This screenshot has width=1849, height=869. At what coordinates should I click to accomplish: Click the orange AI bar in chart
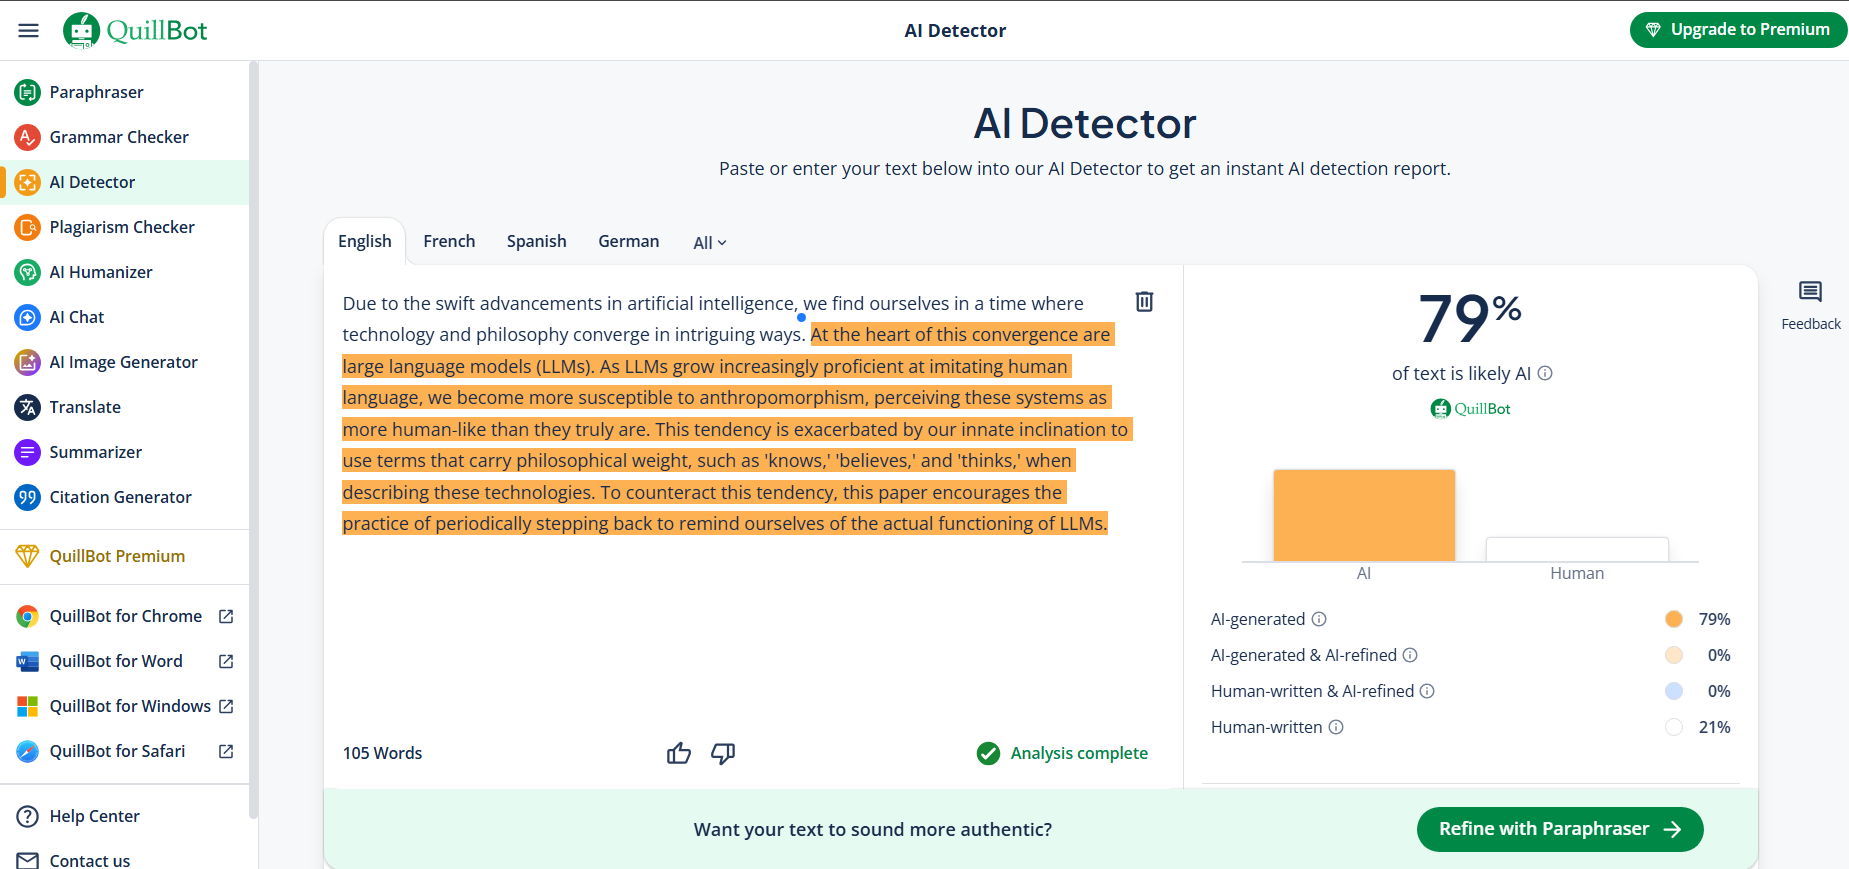[1364, 515]
